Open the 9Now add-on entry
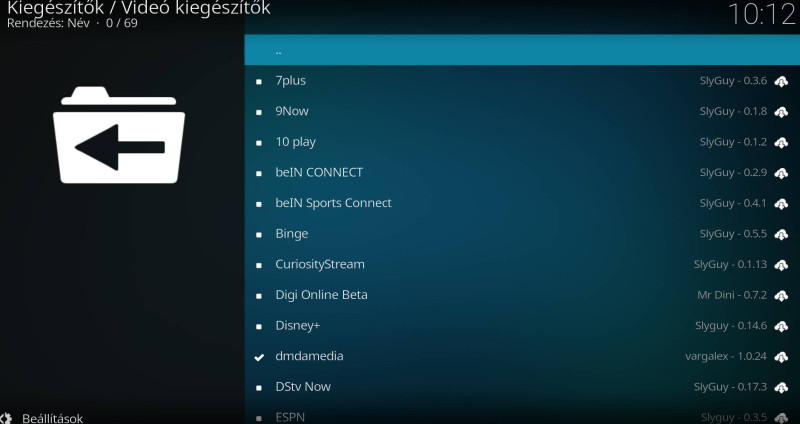Image resolution: width=800 pixels, height=424 pixels. tap(522, 111)
